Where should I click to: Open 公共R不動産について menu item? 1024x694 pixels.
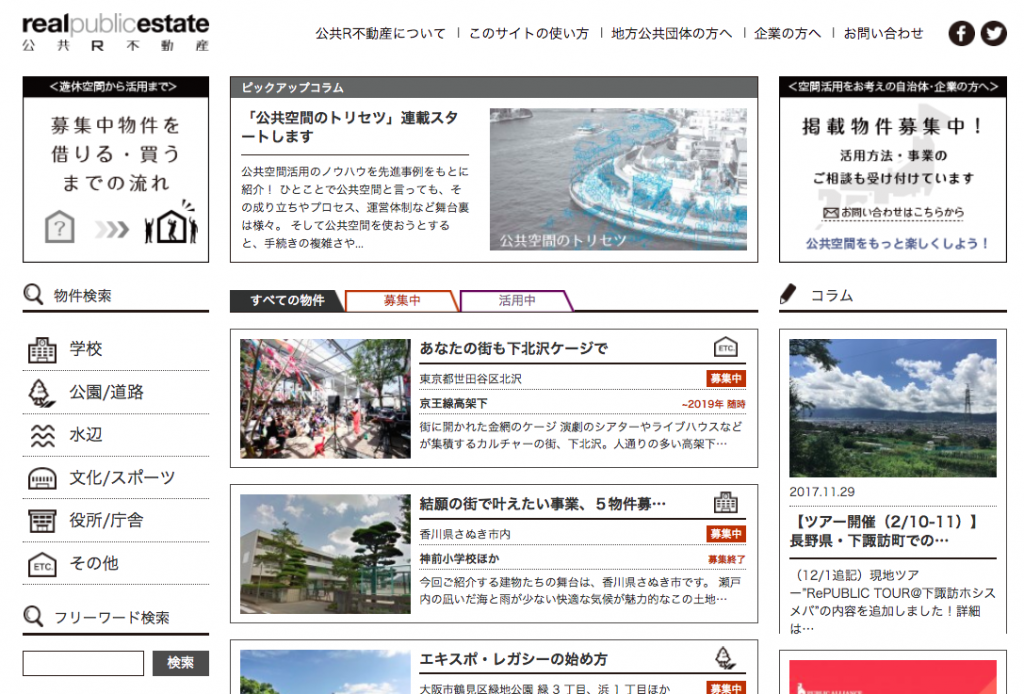pyautogui.click(x=380, y=33)
